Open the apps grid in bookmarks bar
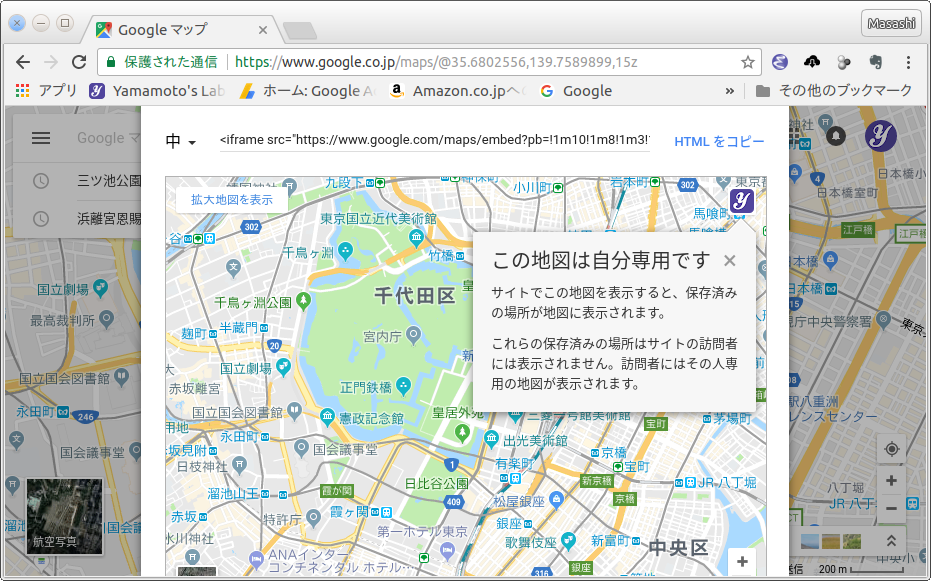The height and width of the screenshot is (581, 931). click(23, 90)
